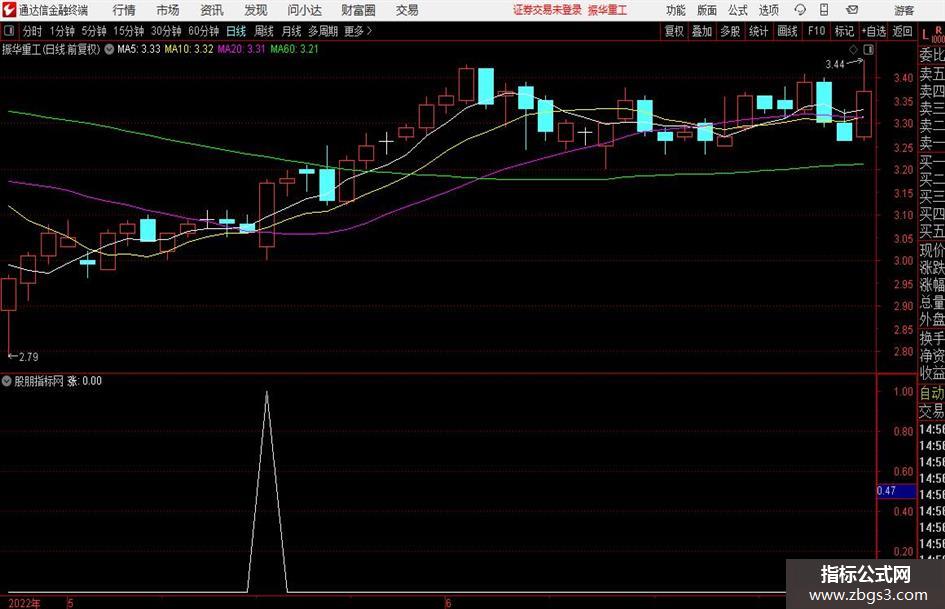This screenshot has height=609, width=945.
Task: Click the 3.44 high price marker
Action: click(835, 65)
